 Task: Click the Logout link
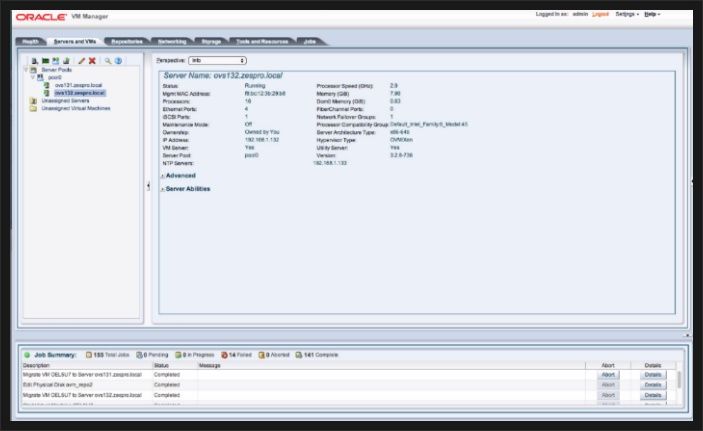[600, 14]
